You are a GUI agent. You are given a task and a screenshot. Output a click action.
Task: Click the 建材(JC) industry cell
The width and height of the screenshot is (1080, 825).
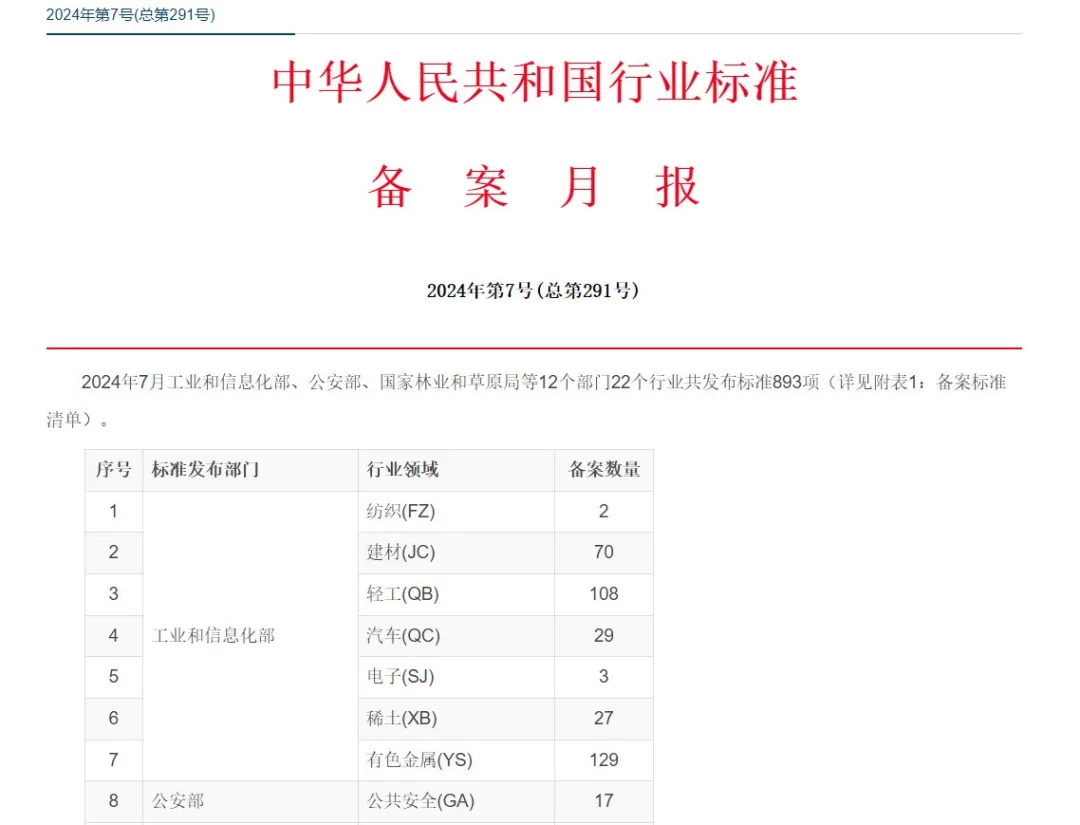tap(401, 552)
